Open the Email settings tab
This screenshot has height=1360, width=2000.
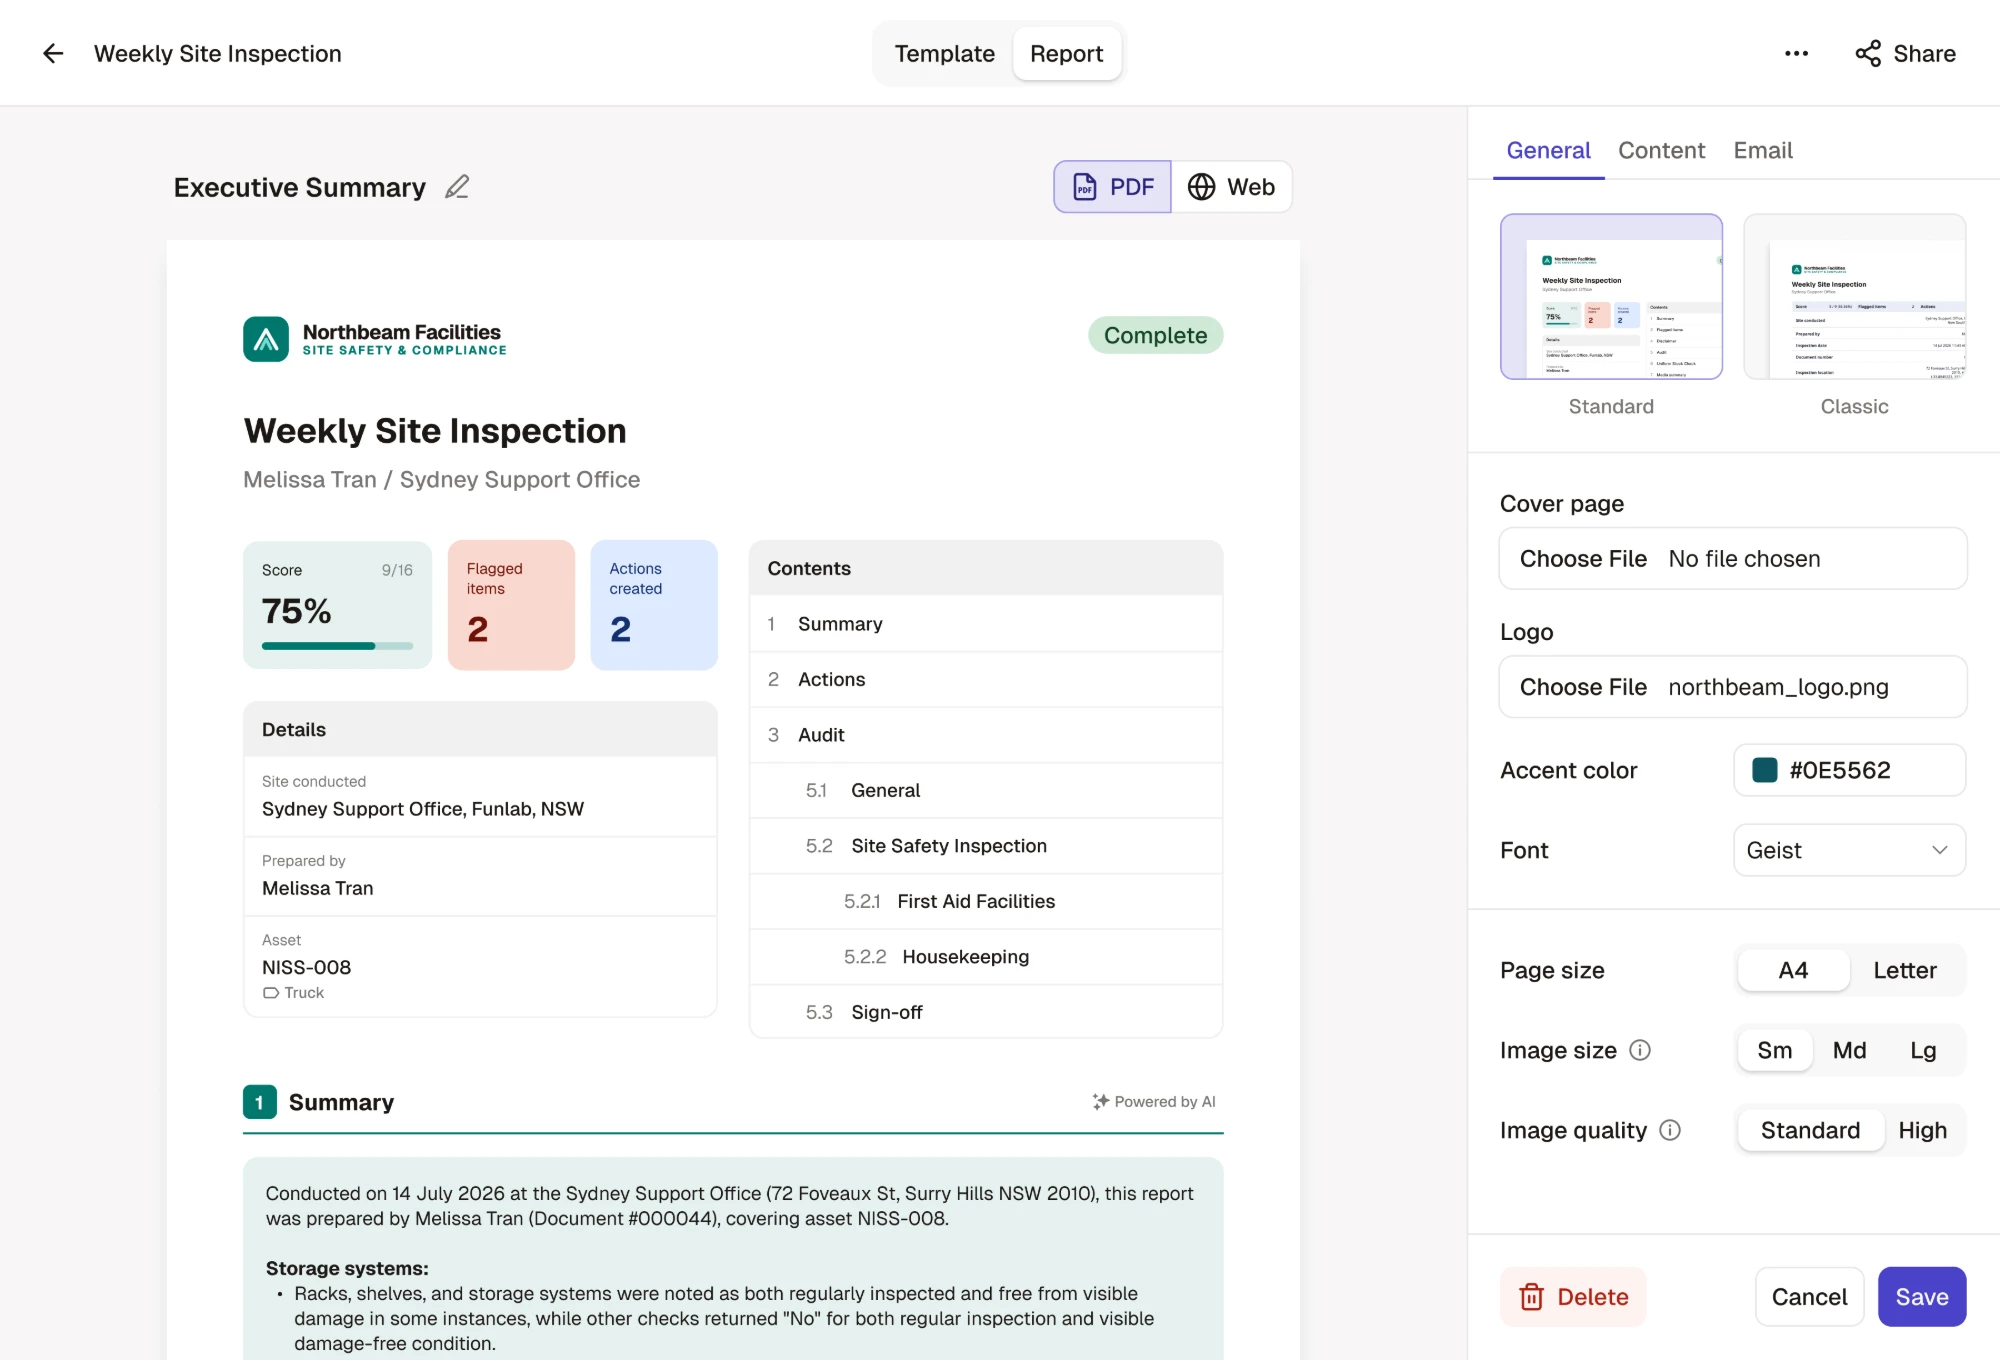(x=1763, y=151)
